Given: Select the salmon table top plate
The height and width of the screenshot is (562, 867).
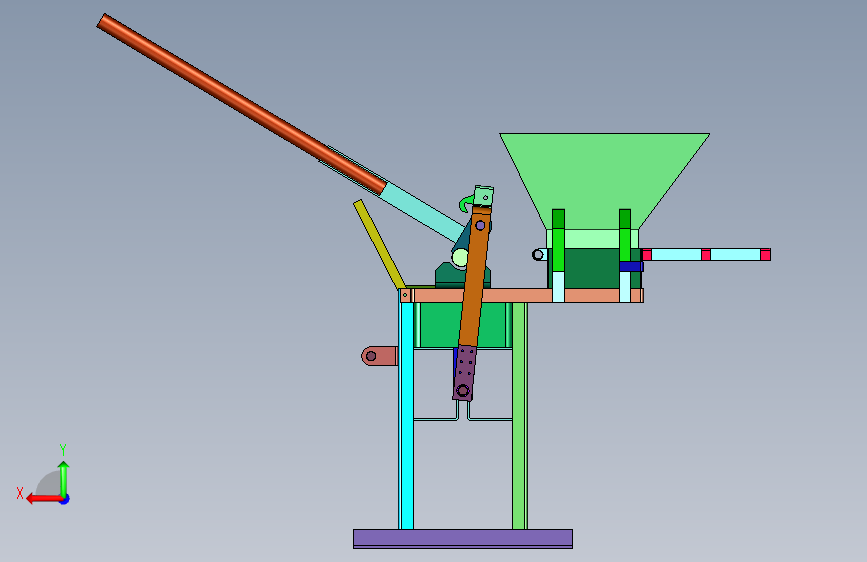Looking at the screenshot, I should coord(521,295).
